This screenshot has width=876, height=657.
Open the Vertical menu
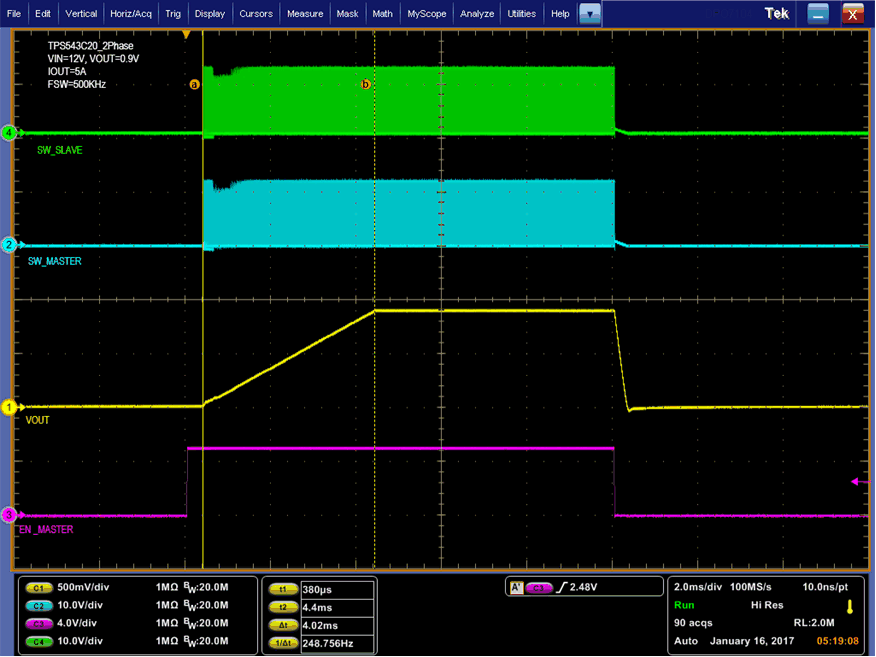tap(81, 14)
